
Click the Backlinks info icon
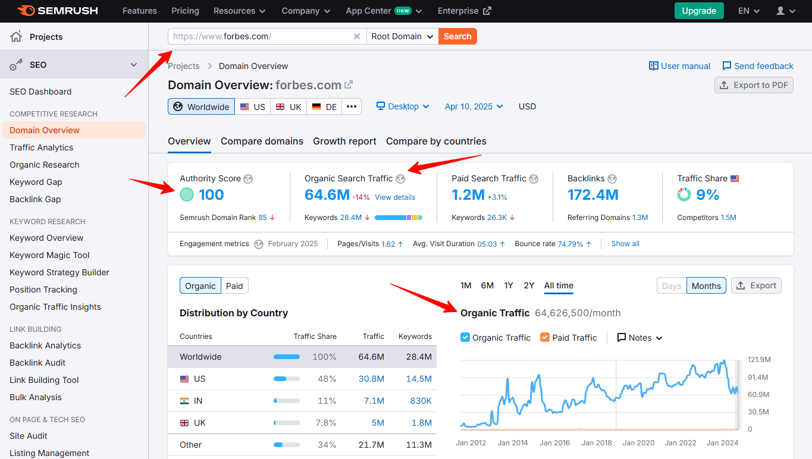[612, 179]
